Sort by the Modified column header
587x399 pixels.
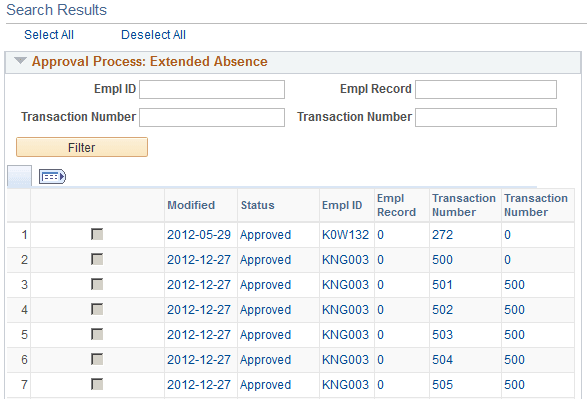(191, 205)
